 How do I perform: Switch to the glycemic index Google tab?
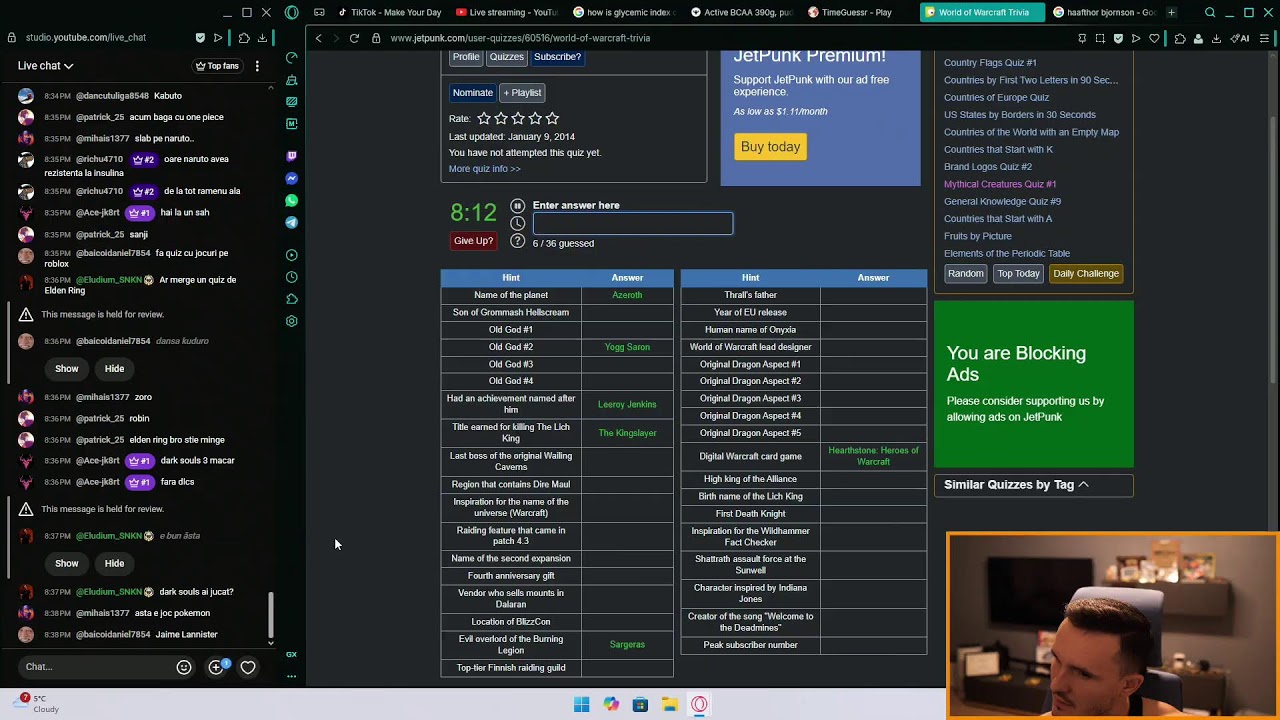pyautogui.click(x=624, y=13)
